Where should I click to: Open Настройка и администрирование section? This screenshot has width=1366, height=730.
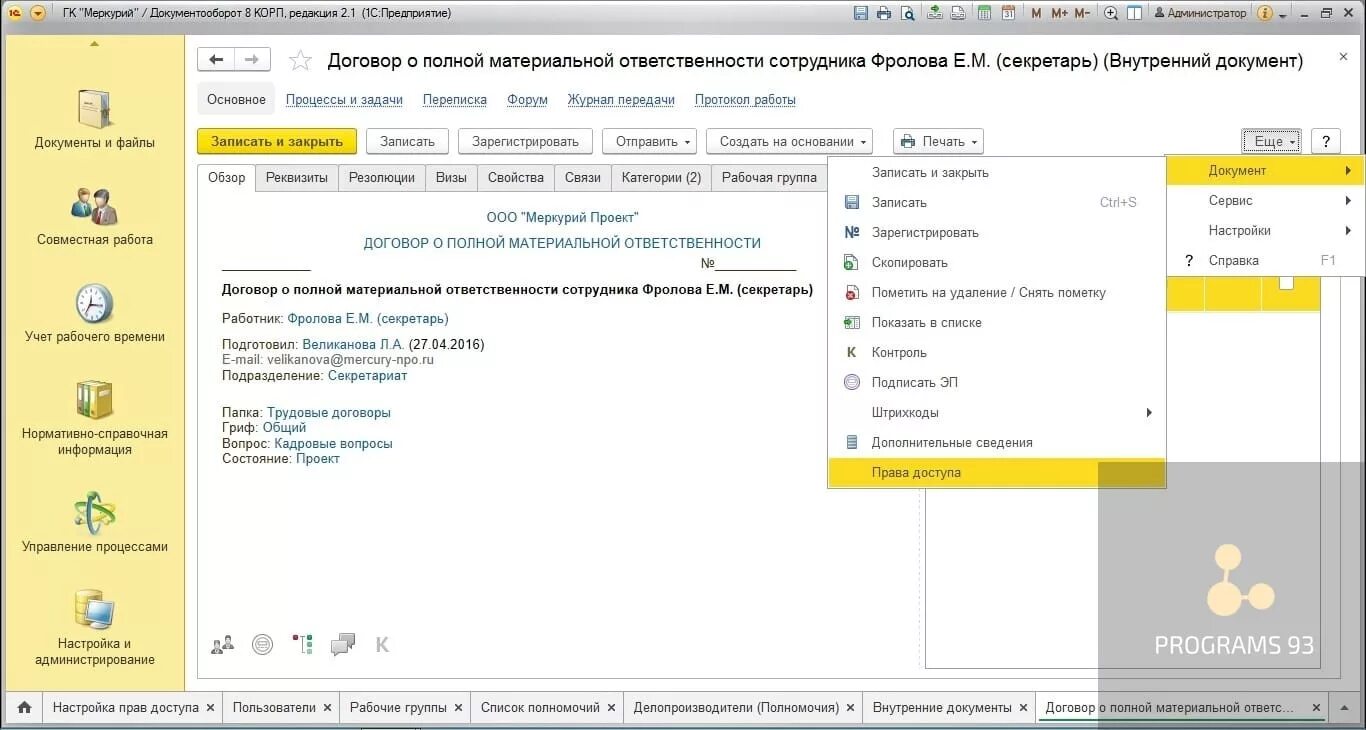[95, 627]
